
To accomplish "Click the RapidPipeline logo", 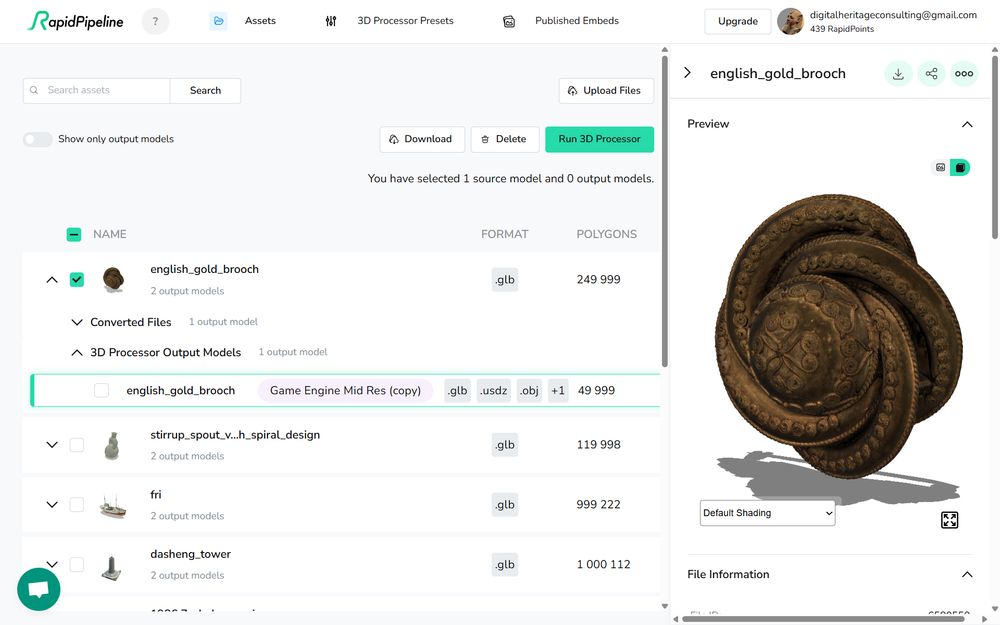I will [75, 21].
